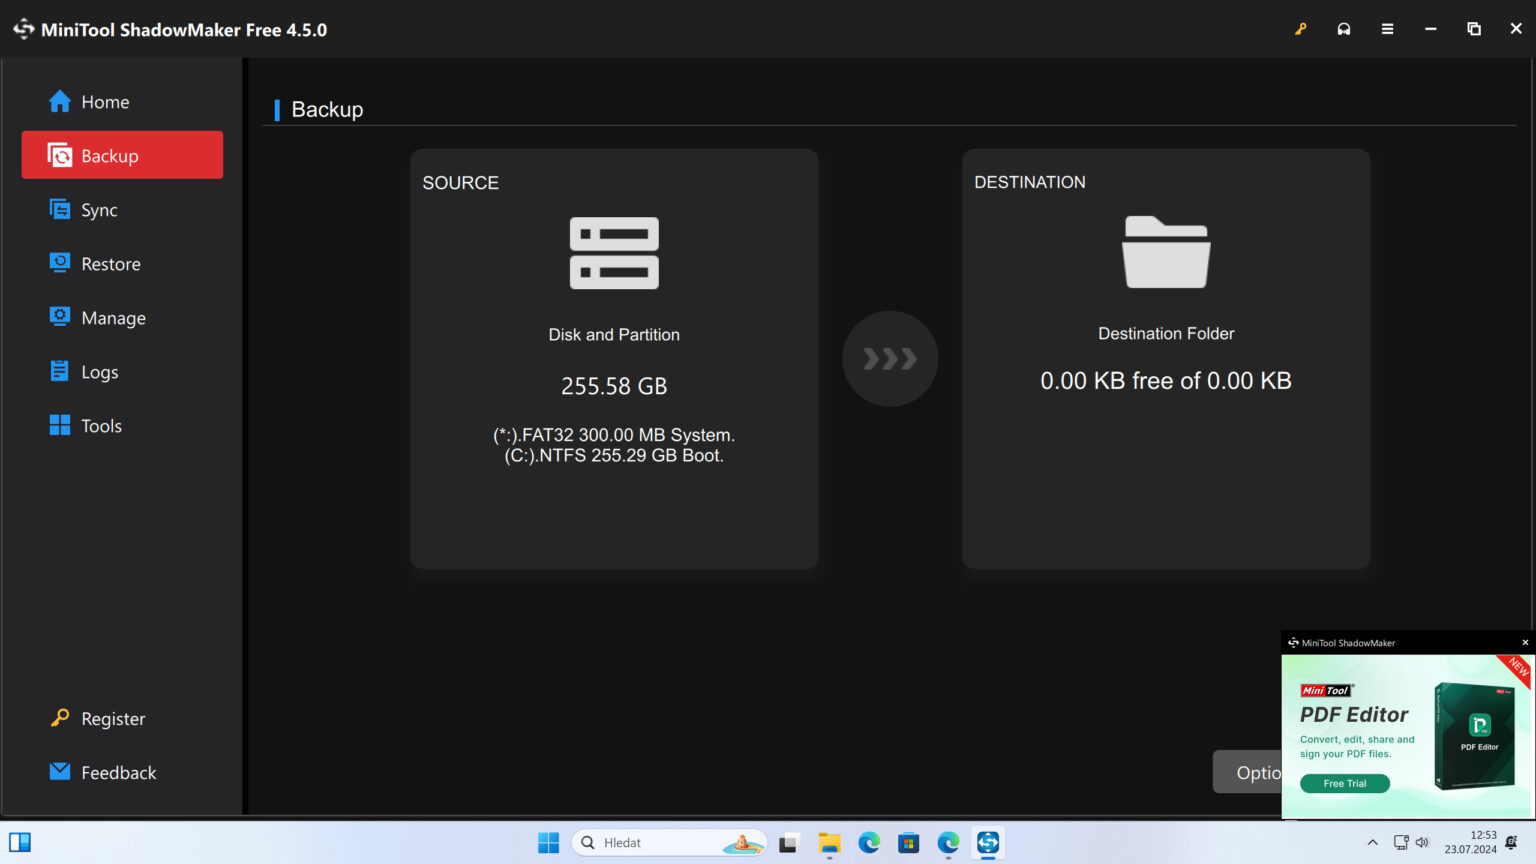The height and width of the screenshot is (864, 1536).
Task: Select the Sync sidebar item
Action: 99,210
